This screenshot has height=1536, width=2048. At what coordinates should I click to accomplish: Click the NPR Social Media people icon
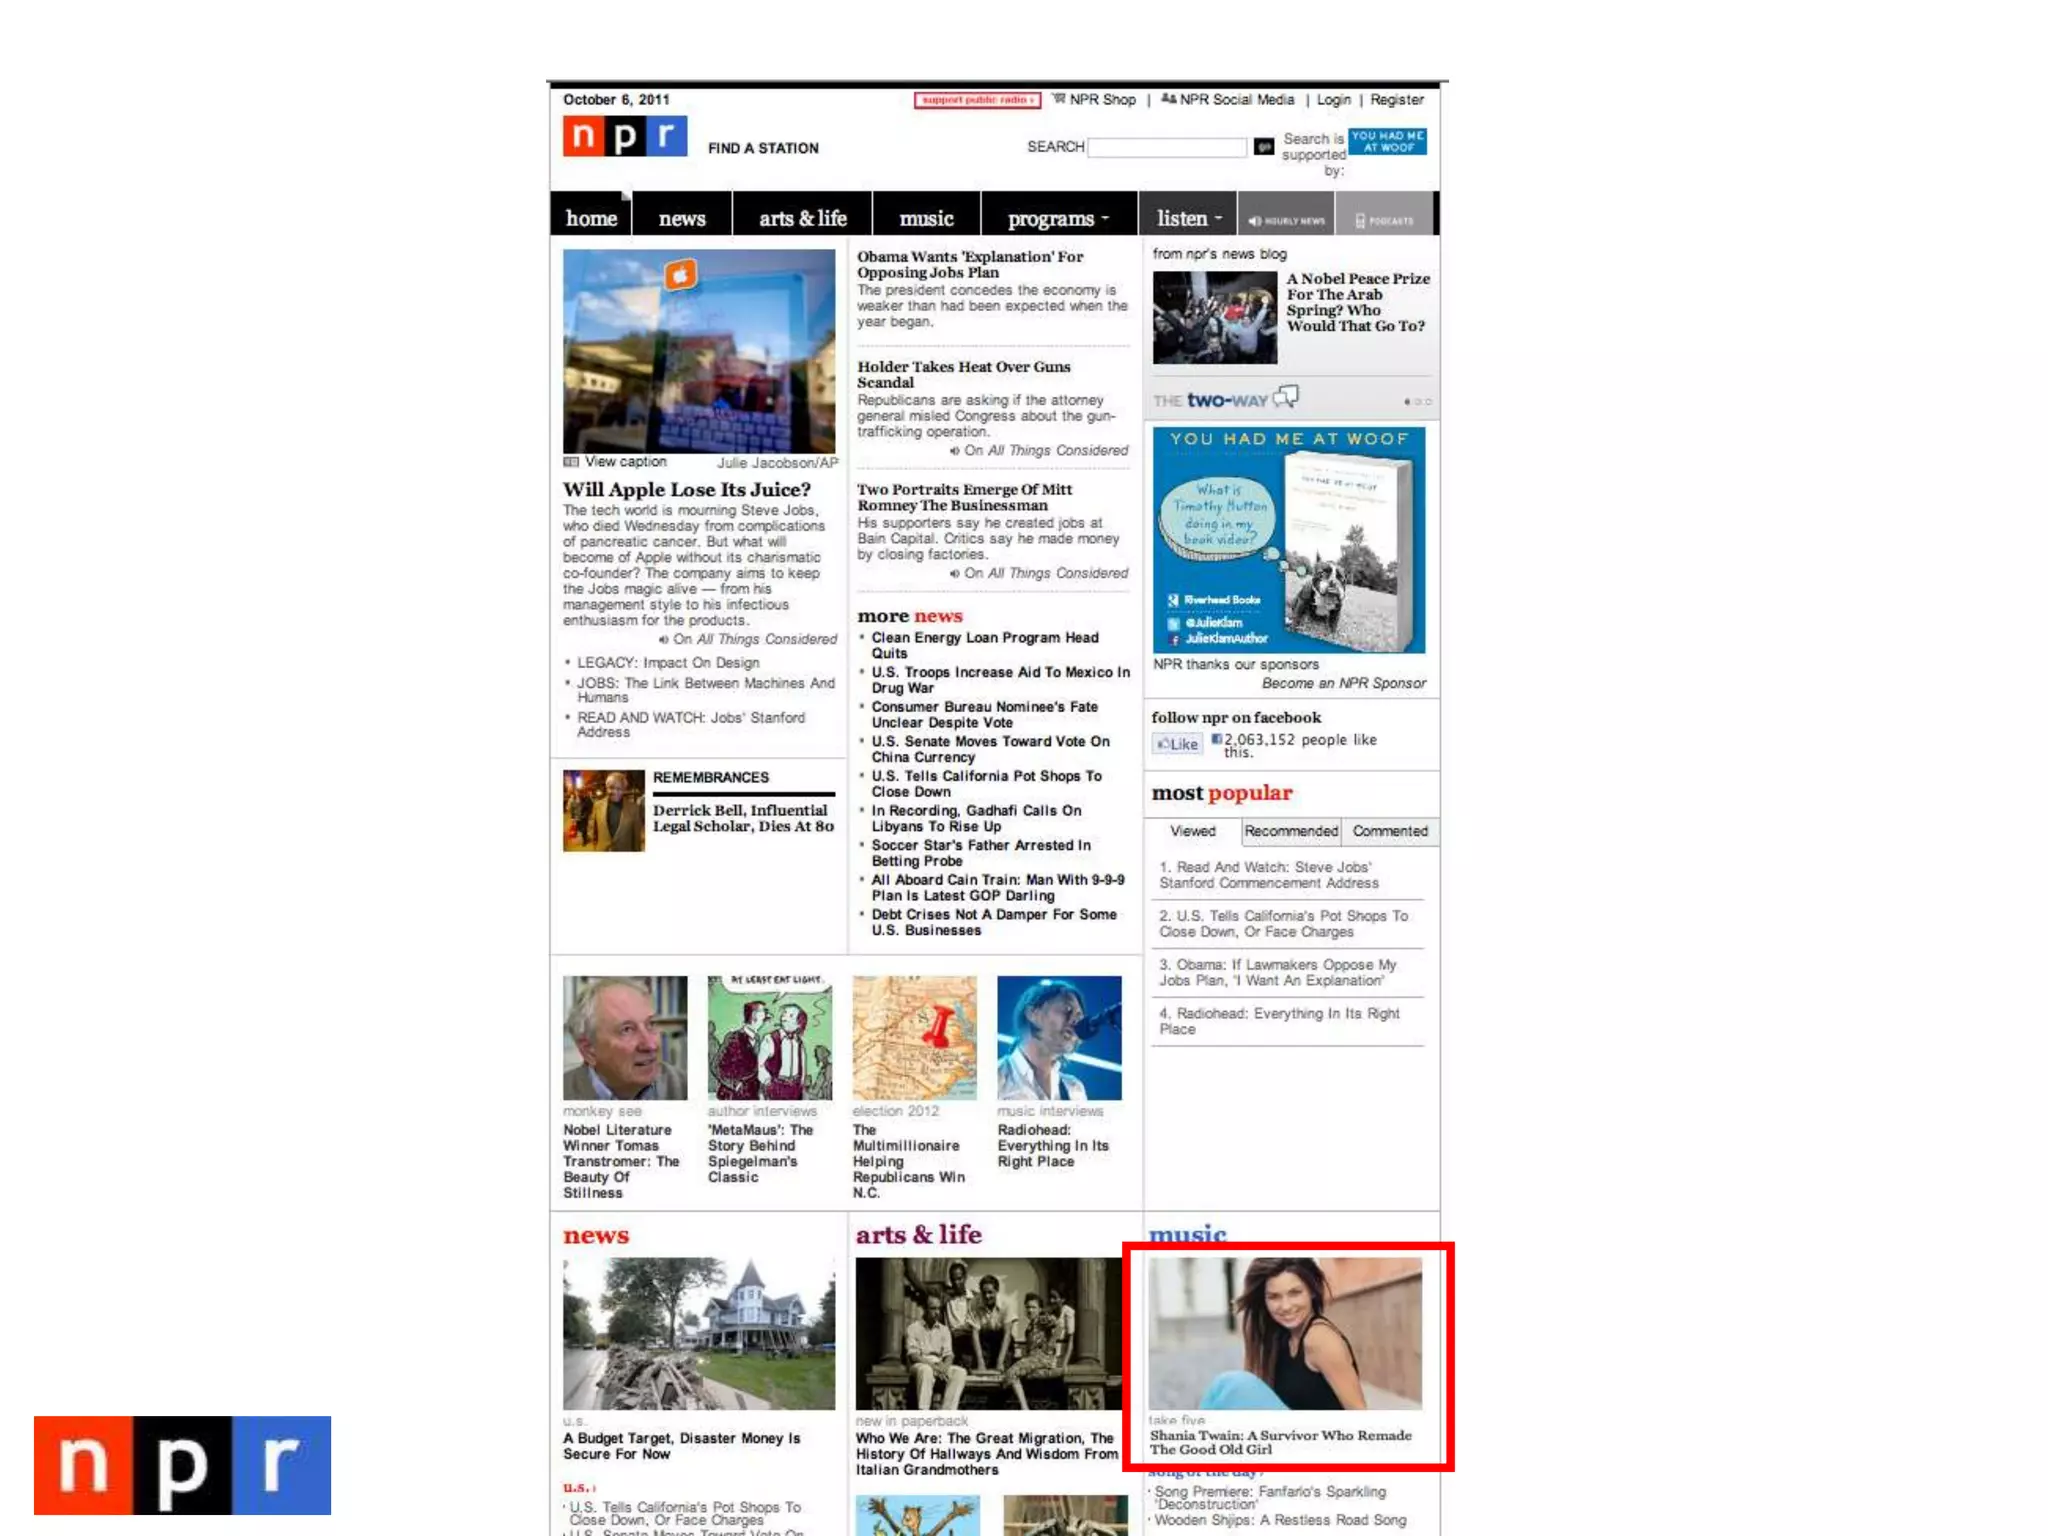tap(1167, 99)
